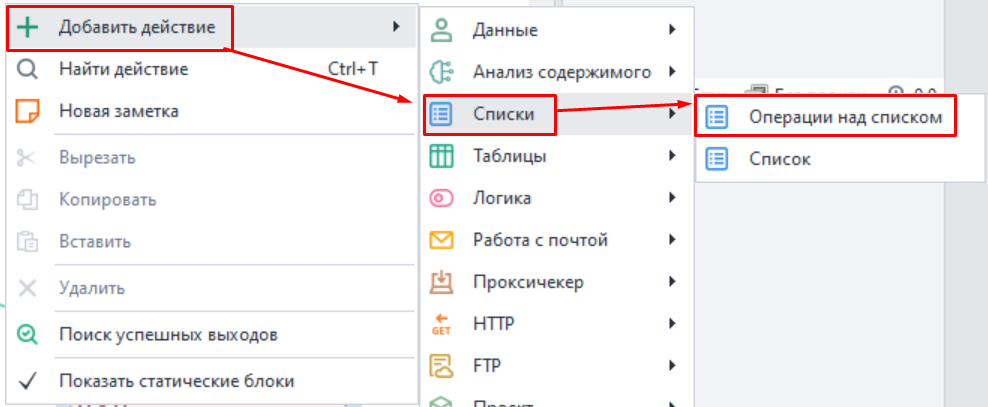The image size is (988, 407).
Task: Click the magnifier icon beside Найти действие
Action: (x=27, y=69)
